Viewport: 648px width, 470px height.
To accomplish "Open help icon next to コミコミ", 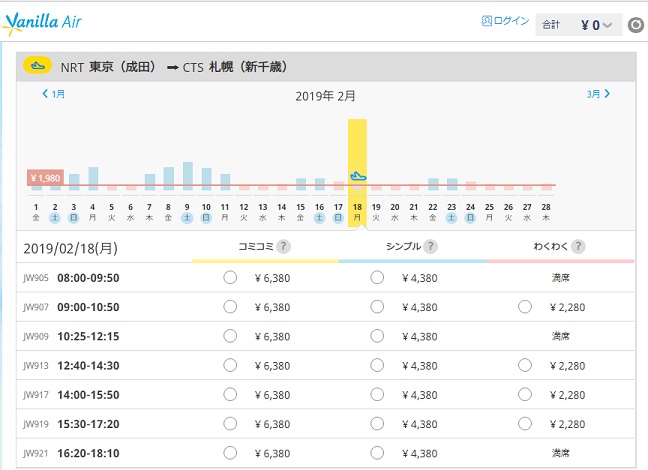I will [x=283, y=246].
